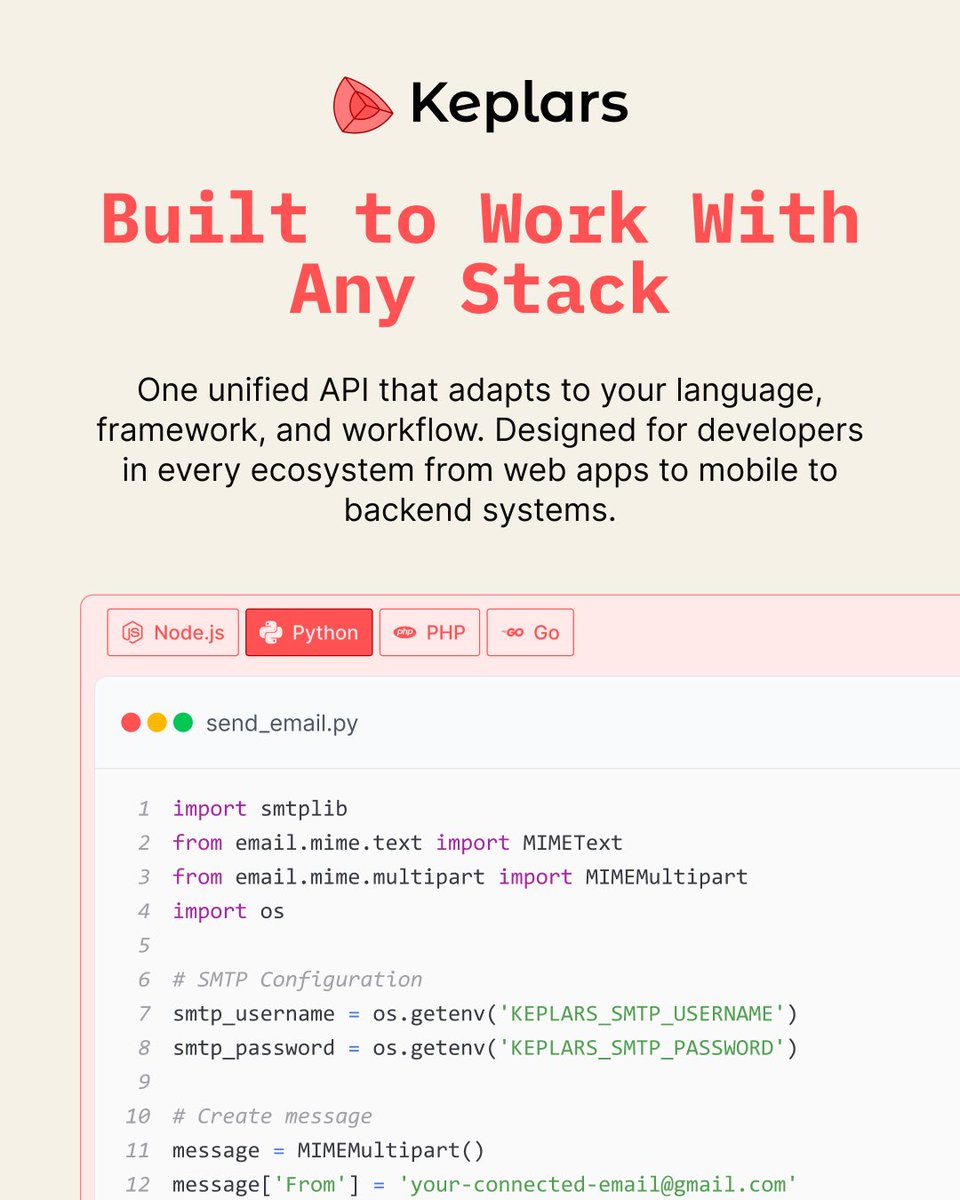960x1200 pixels.
Task: Click the red window dot in code editor
Action: (131, 722)
